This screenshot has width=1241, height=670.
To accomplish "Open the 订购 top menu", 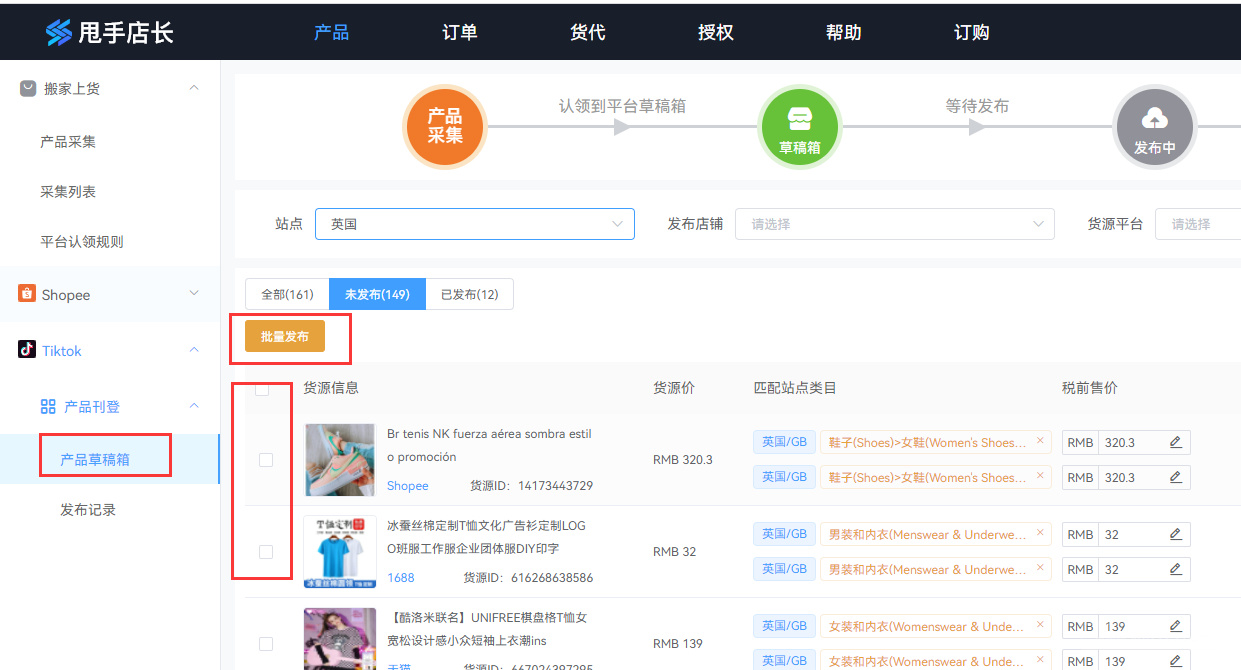I will click(971, 32).
